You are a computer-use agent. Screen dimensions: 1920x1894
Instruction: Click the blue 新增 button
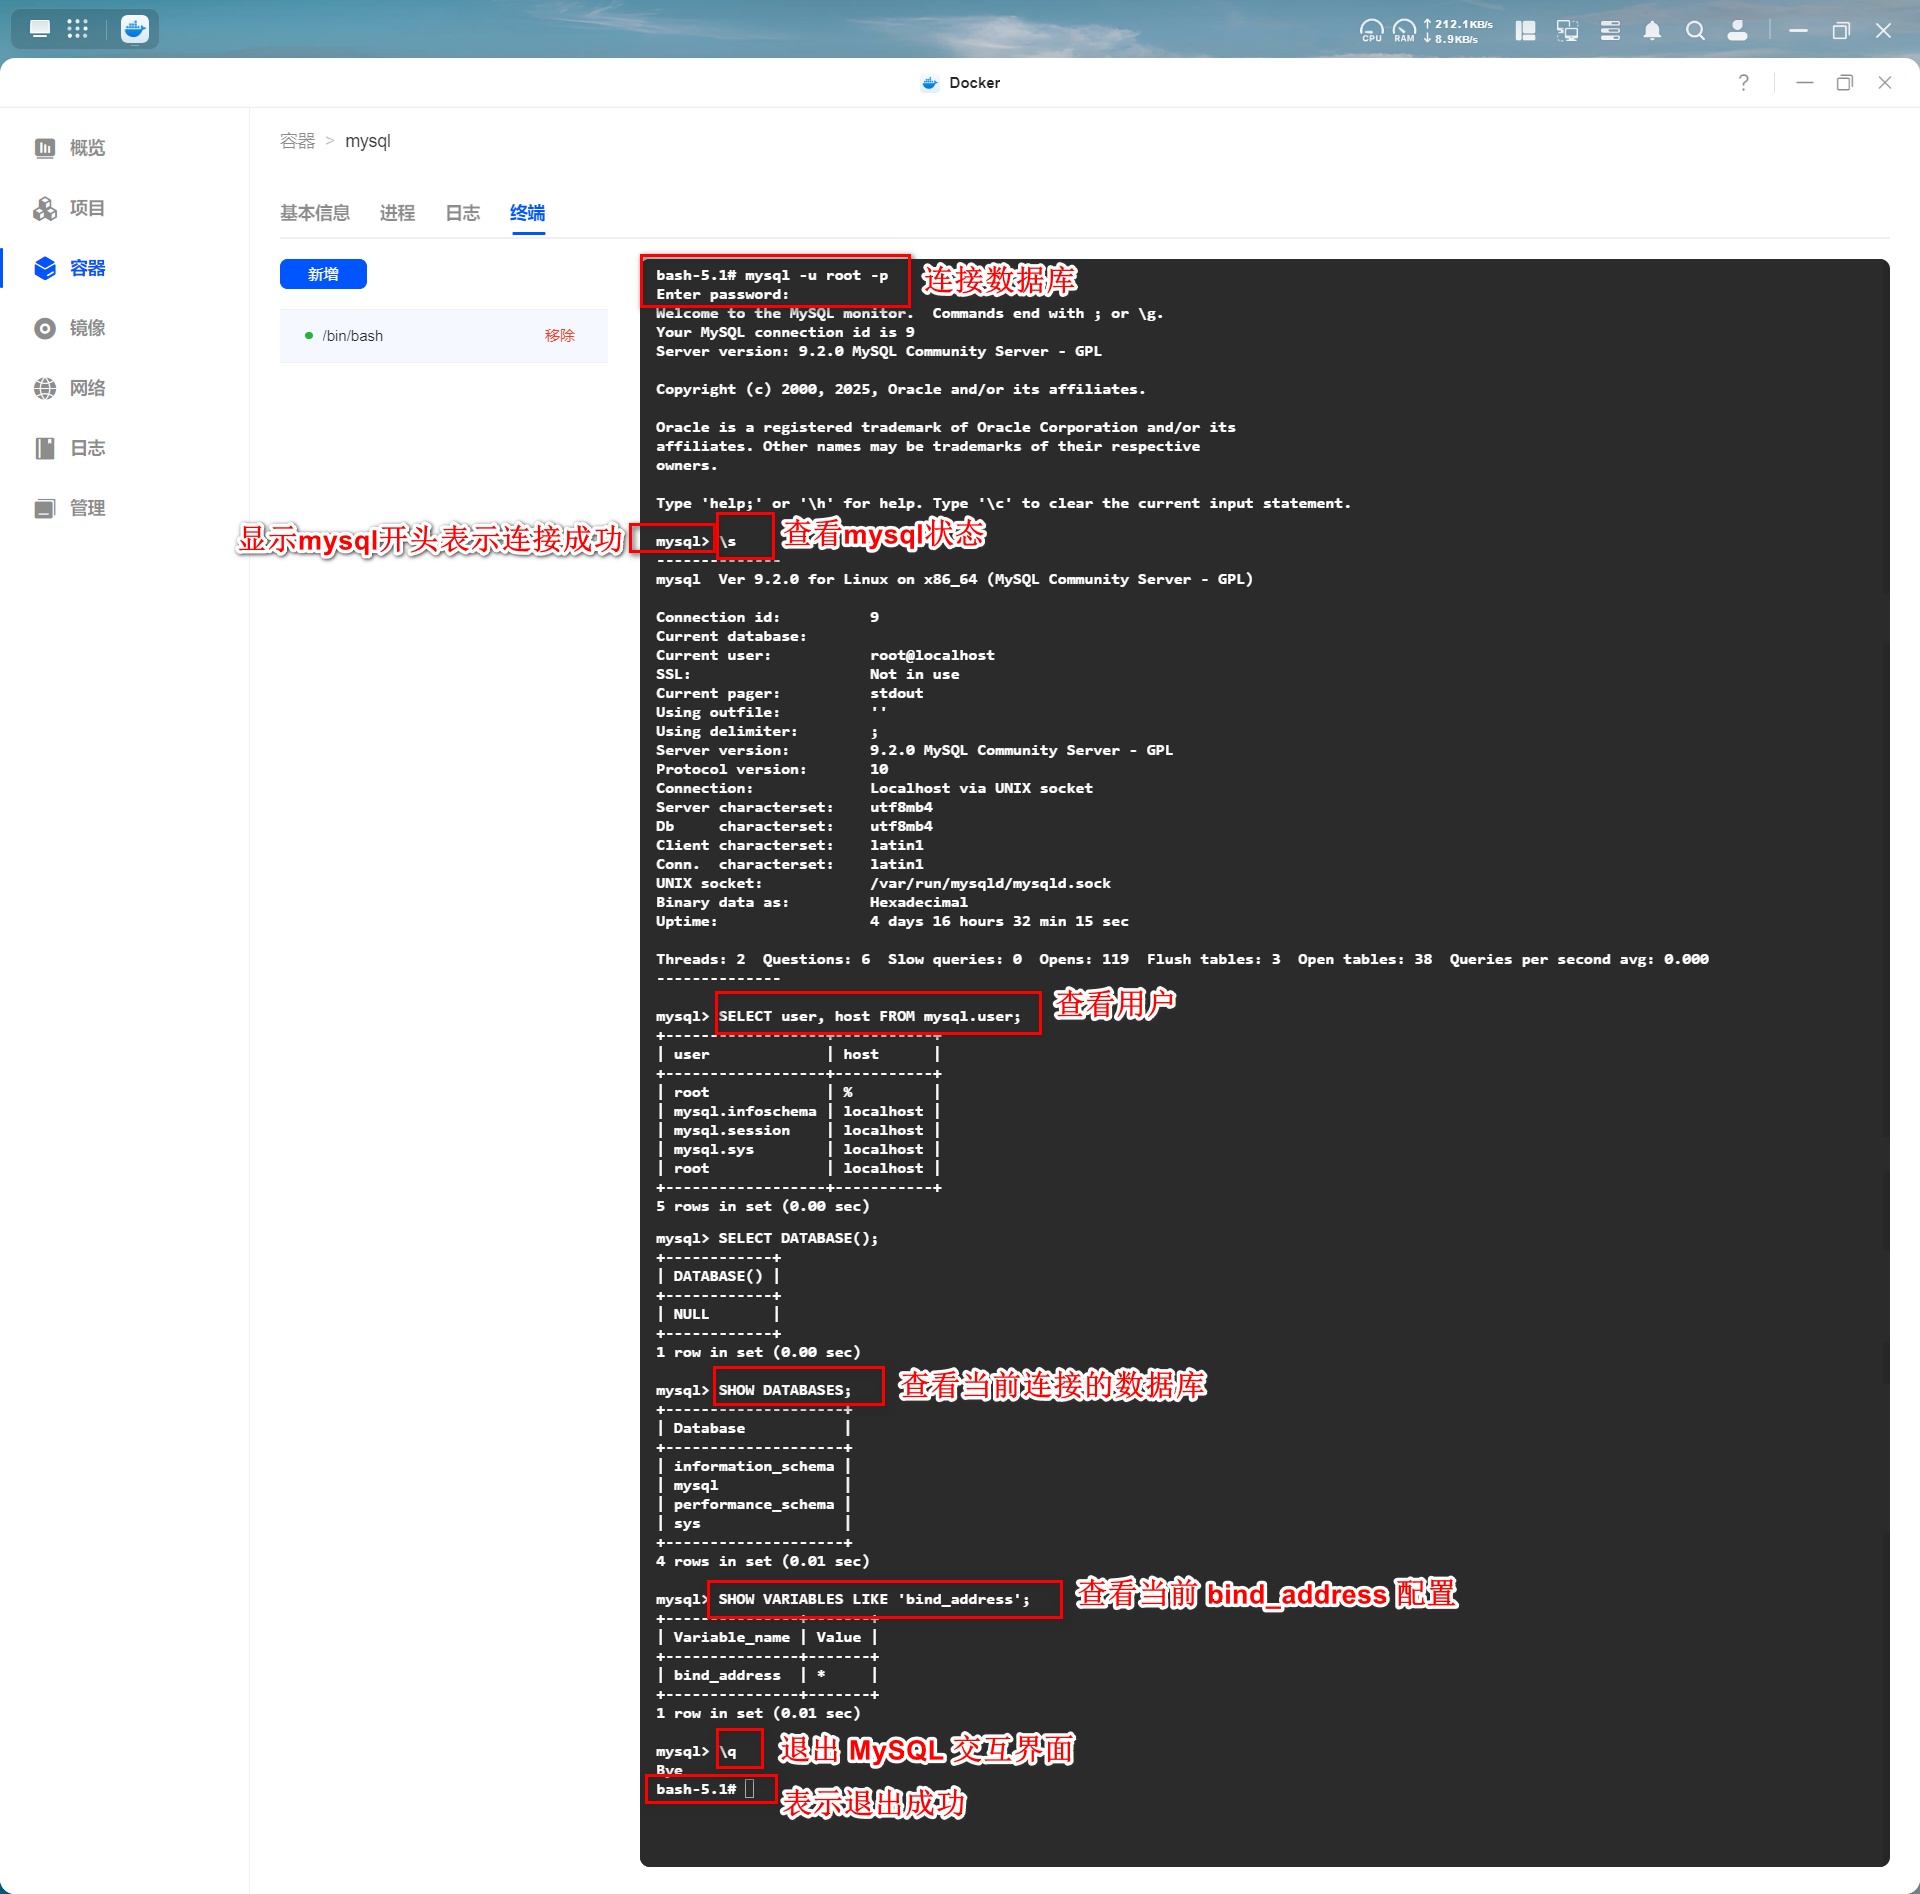pos(323,274)
